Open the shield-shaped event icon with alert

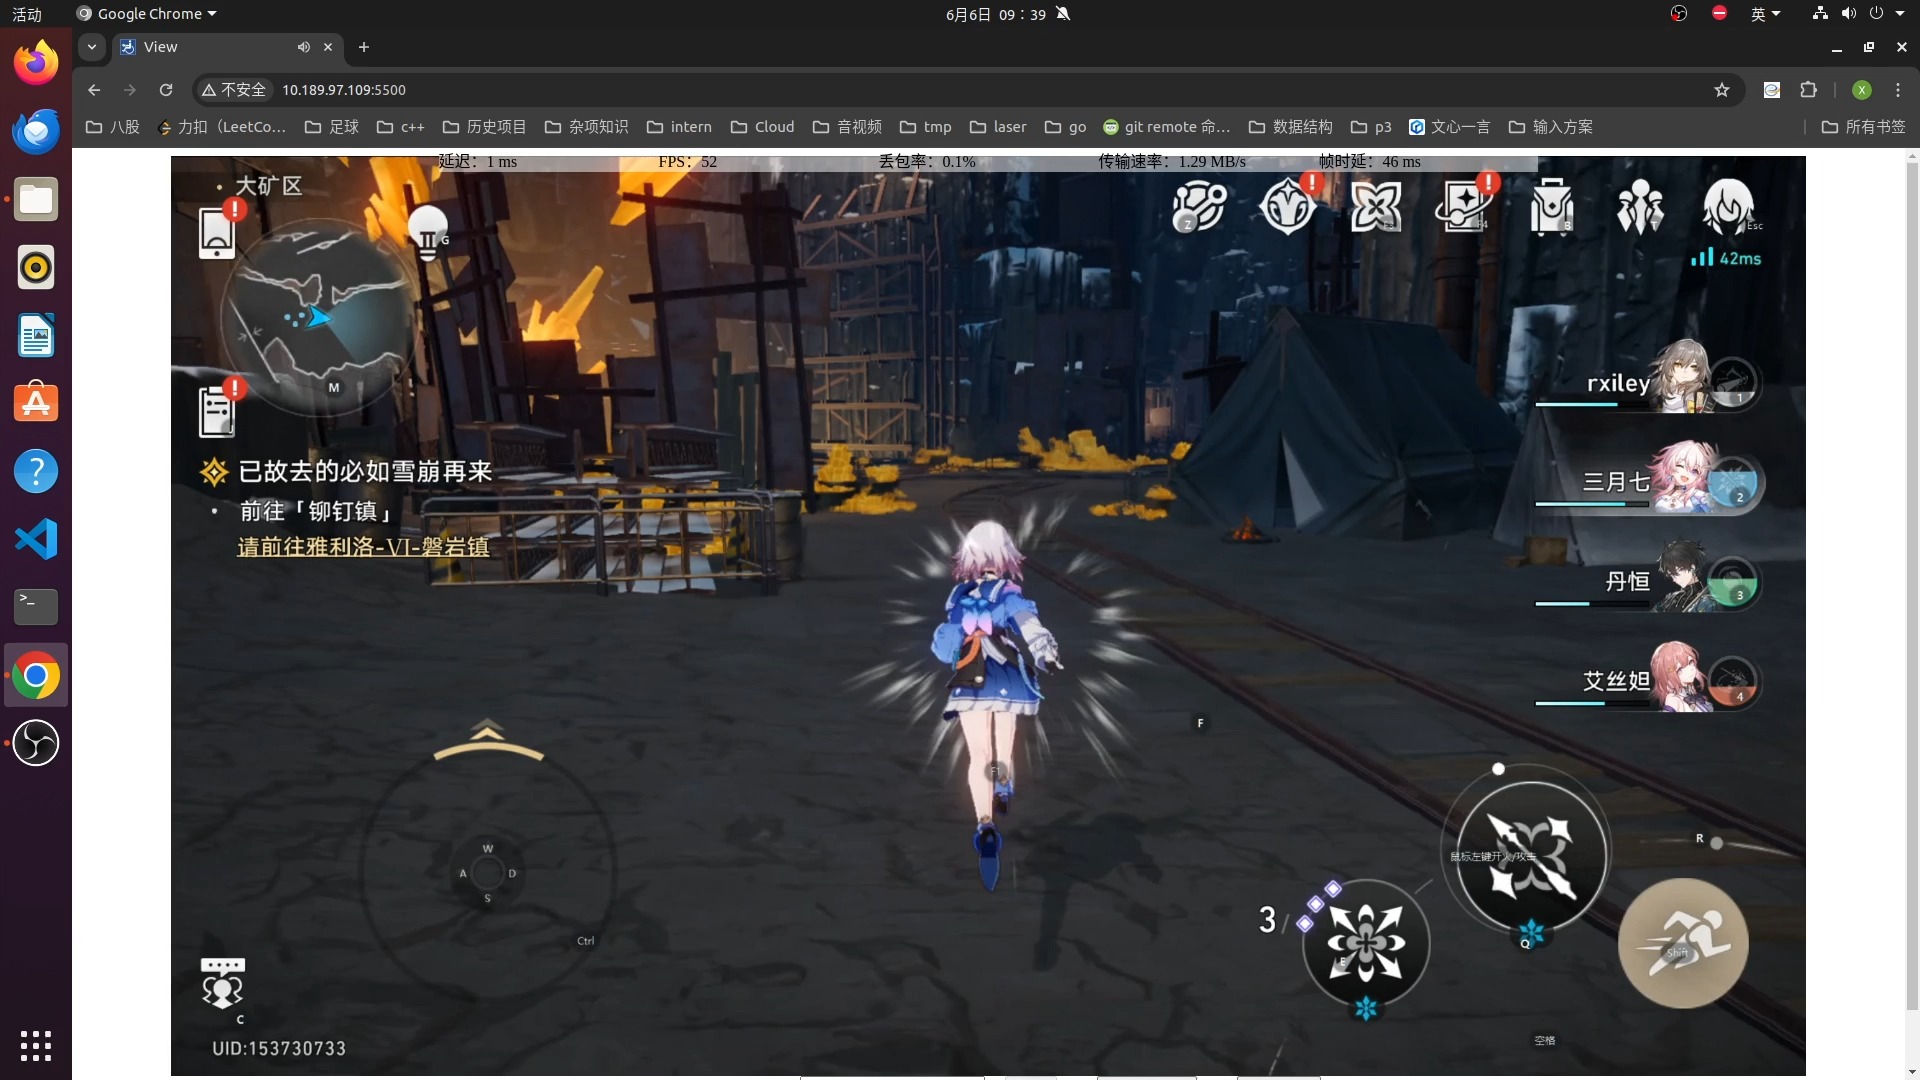1288,207
